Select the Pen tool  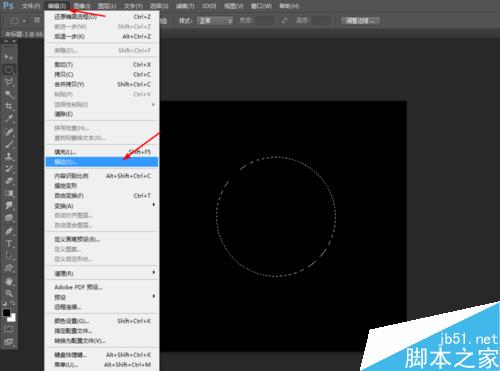(x=9, y=231)
